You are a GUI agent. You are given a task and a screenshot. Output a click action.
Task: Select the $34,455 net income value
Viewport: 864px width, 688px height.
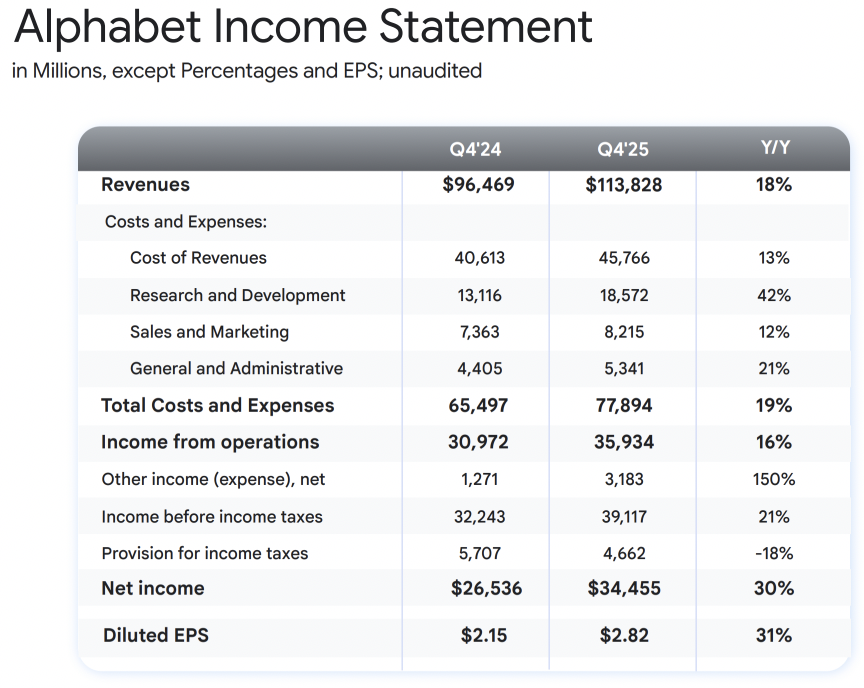click(623, 588)
